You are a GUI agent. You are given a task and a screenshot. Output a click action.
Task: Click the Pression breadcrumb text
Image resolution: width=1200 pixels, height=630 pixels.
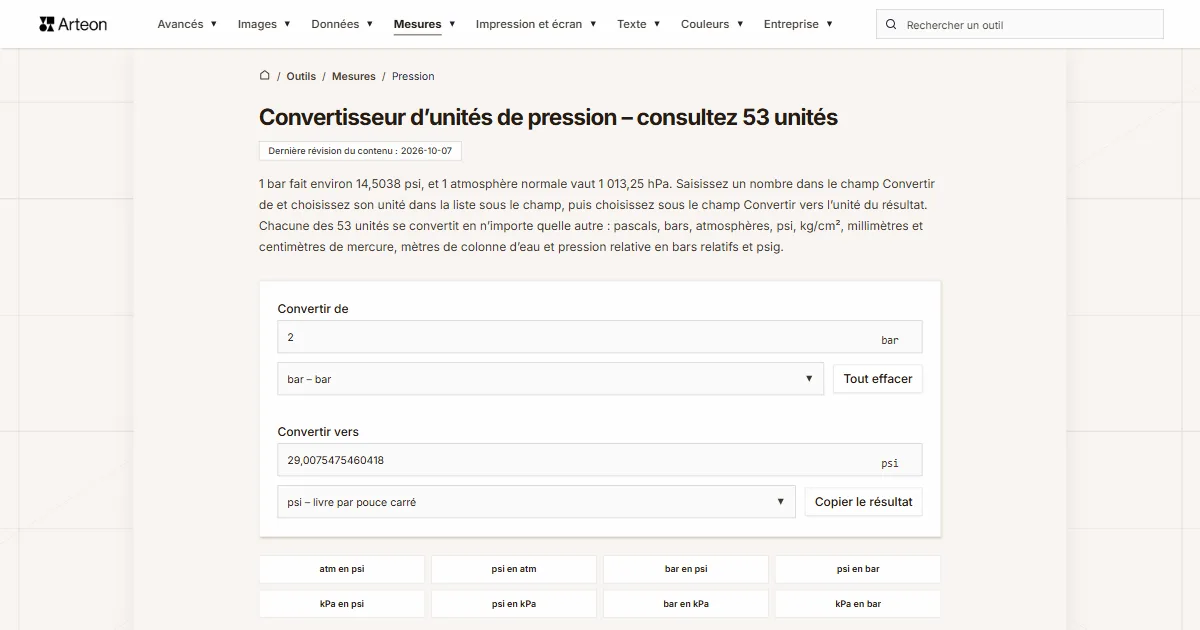(413, 76)
